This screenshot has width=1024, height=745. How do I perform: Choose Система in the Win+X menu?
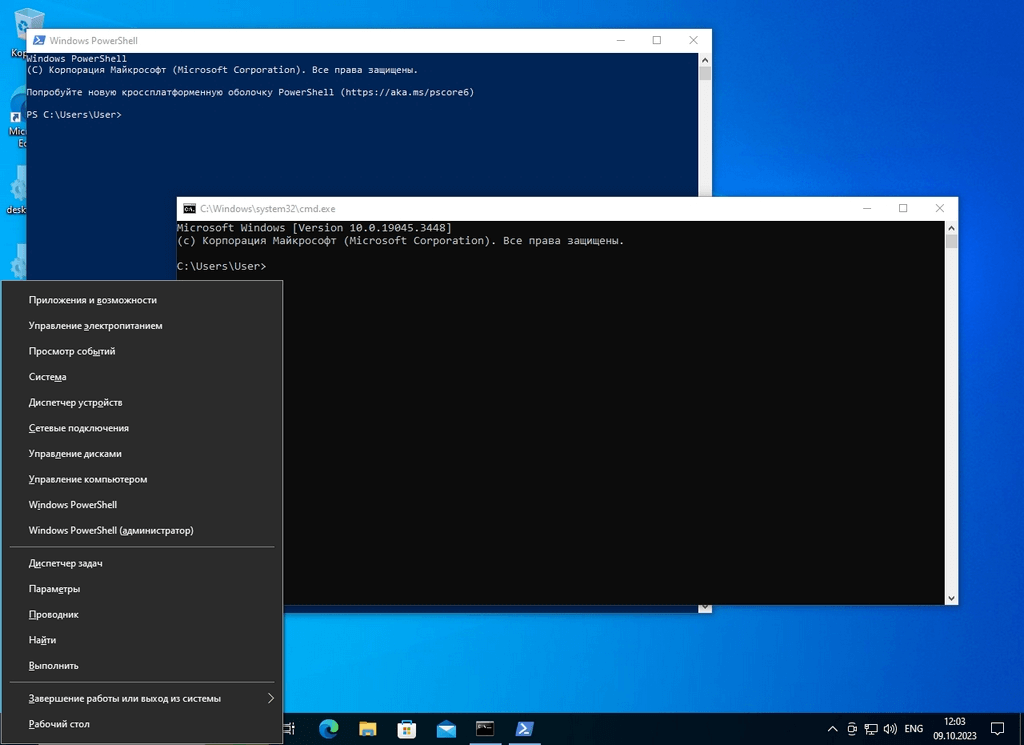[142, 377]
